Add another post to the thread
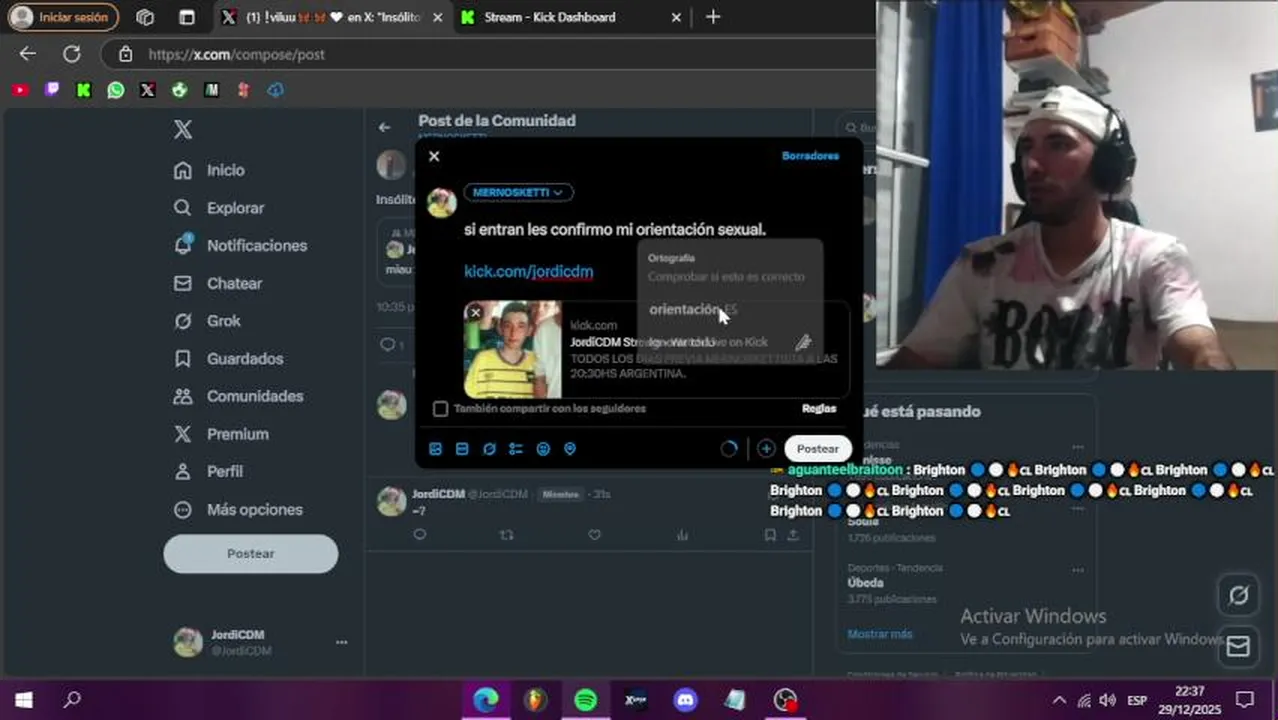The height and width of the screenshot is (720, 1278). click(x=766, y=449)
